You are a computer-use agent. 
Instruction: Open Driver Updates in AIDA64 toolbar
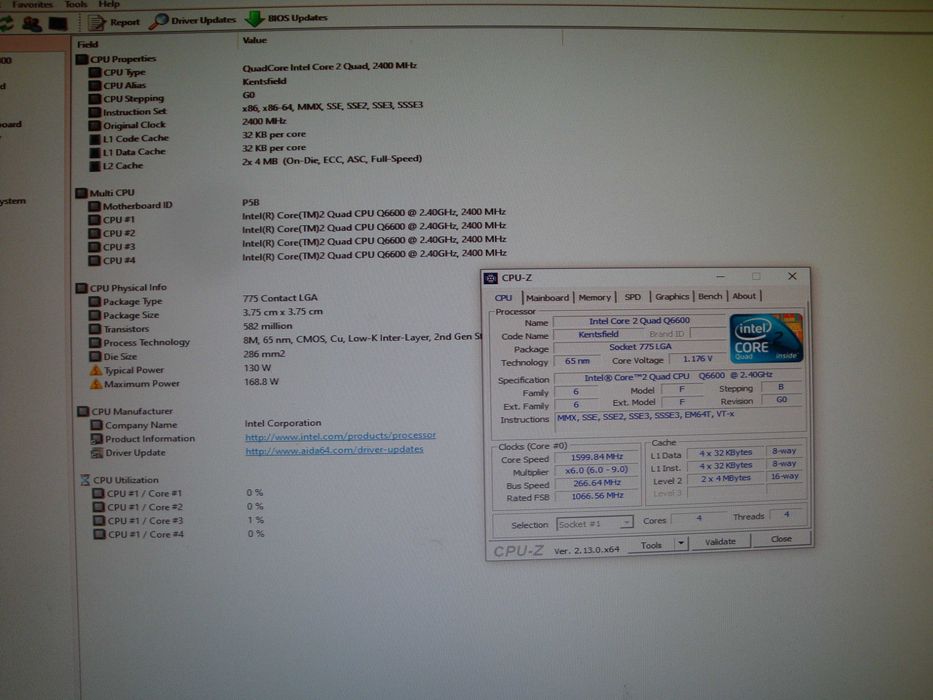pos(193,20)
